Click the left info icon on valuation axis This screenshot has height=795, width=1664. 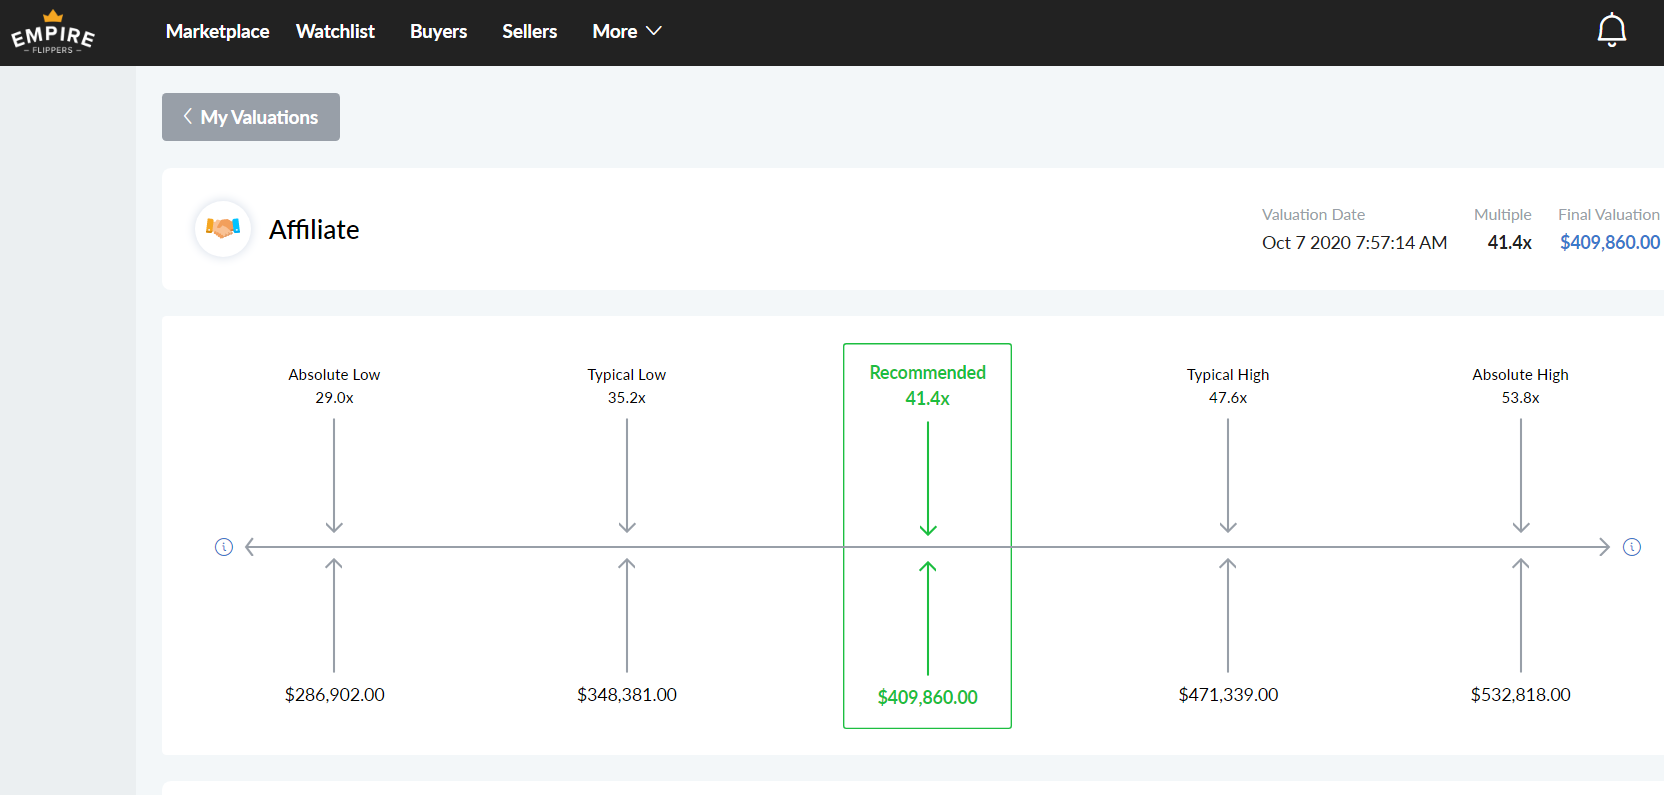pyautogui.click(x=224, y=547)
